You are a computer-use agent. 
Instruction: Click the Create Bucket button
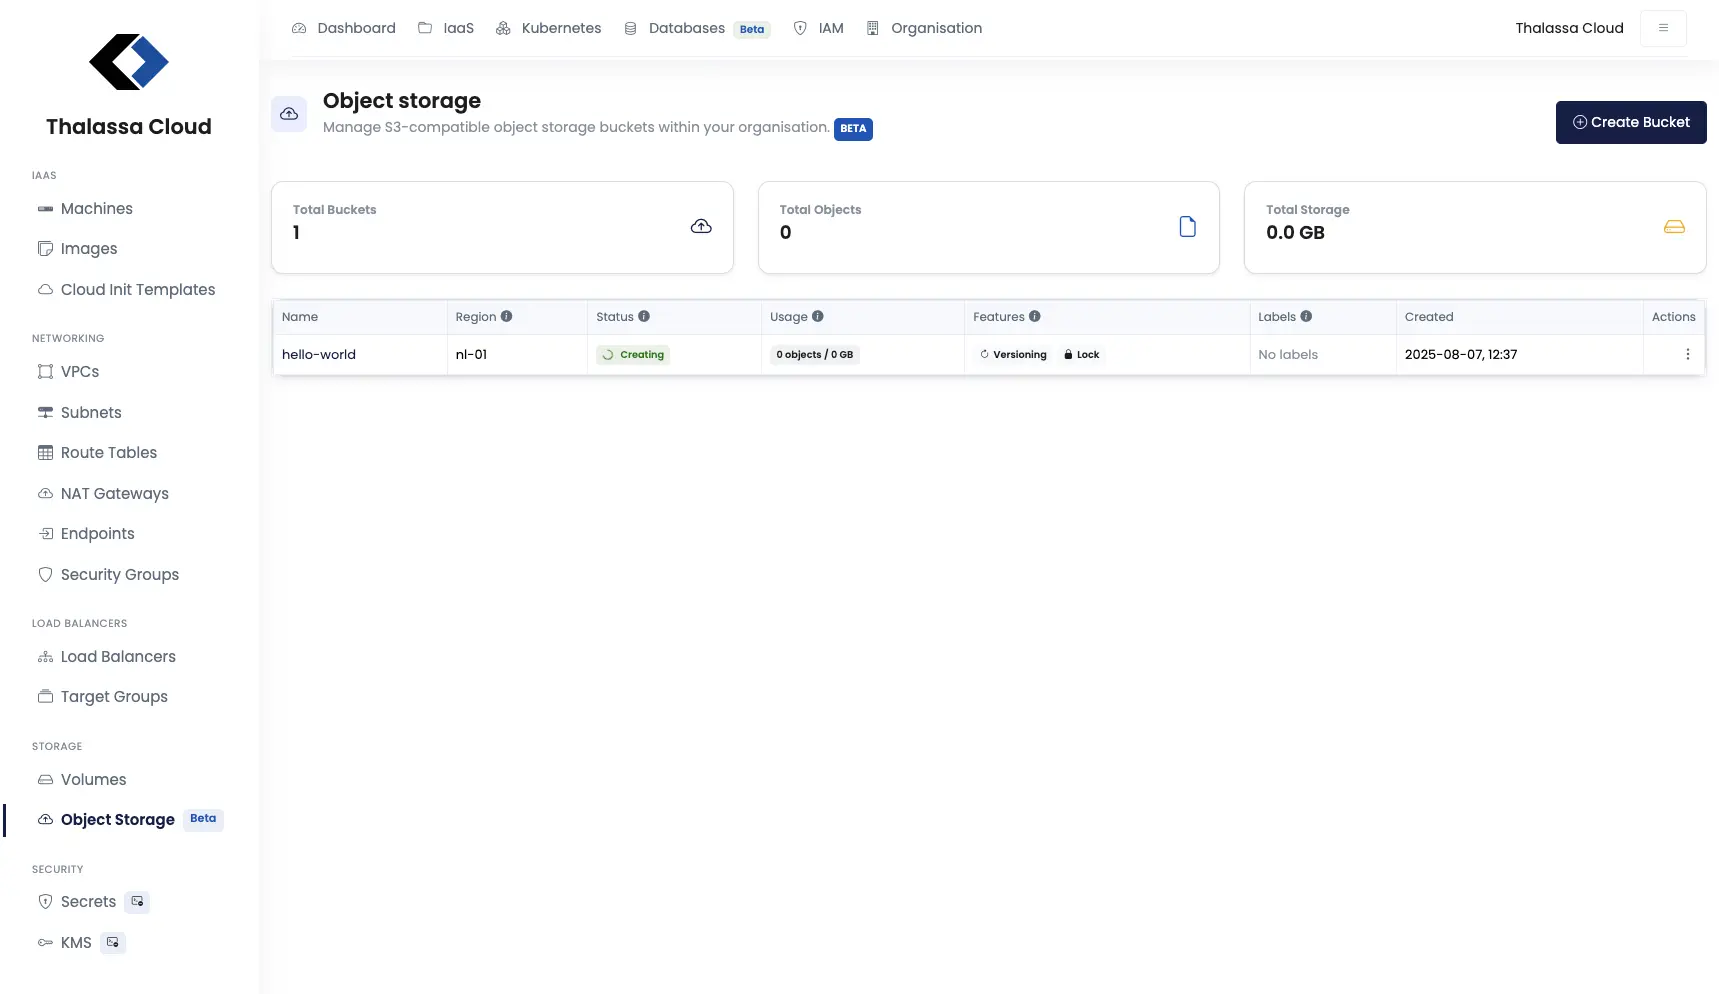[1631, 122]
